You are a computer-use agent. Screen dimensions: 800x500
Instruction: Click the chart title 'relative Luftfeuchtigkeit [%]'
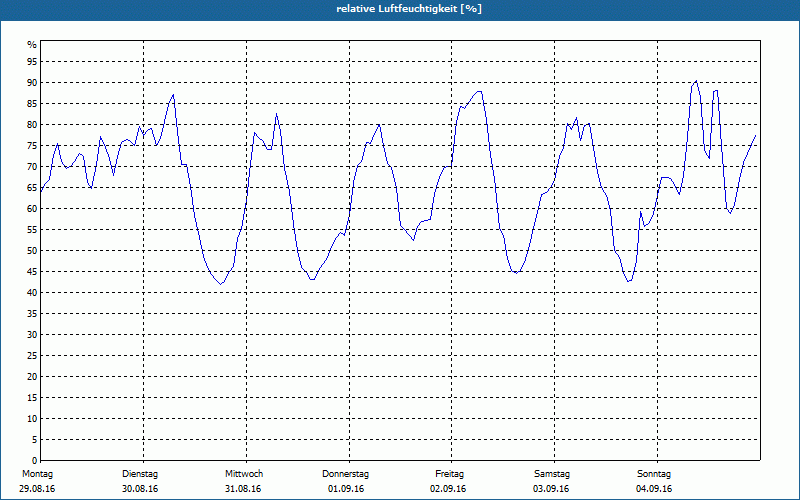coord(409,9)
